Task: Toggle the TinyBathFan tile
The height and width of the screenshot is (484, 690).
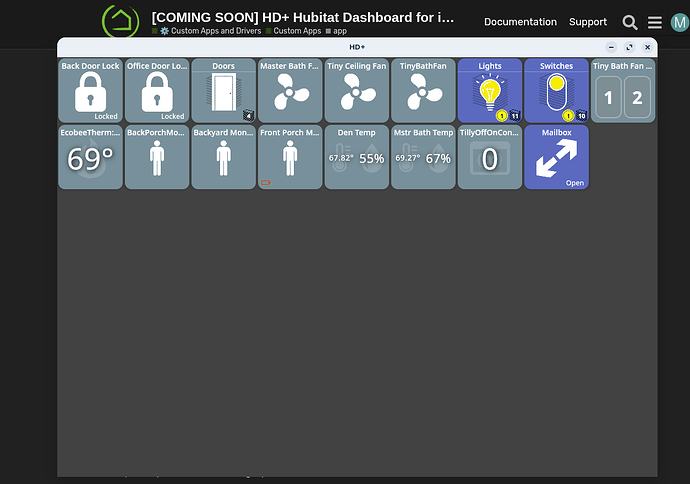Action: (423, 91)
